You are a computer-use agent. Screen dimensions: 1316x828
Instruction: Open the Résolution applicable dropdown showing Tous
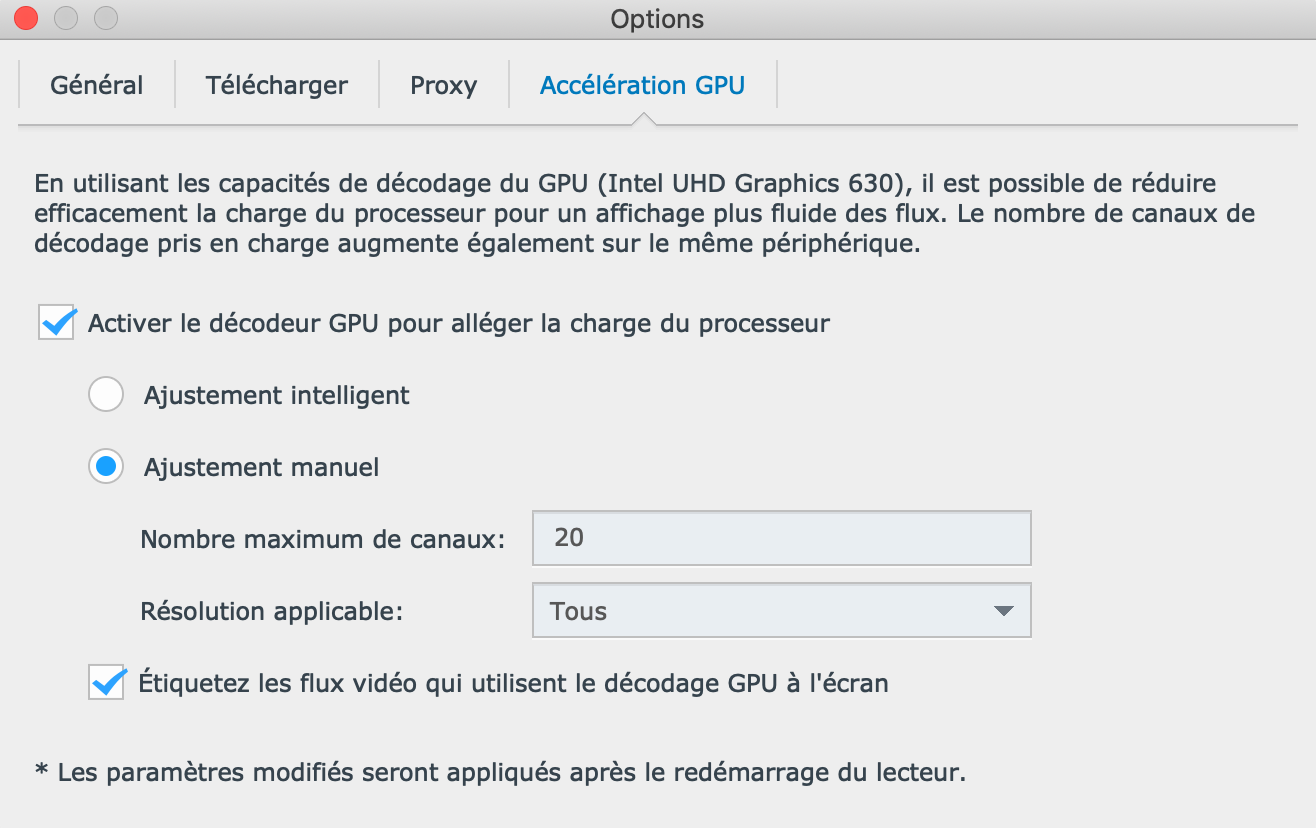pyautogui.click(x=782, y=611)
